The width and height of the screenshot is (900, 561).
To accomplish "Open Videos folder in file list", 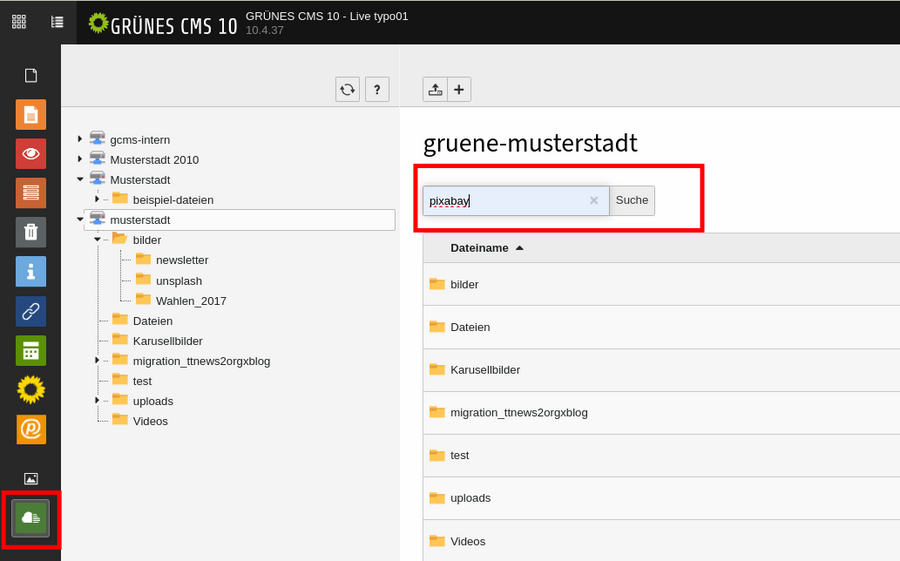I will (468, 541).
